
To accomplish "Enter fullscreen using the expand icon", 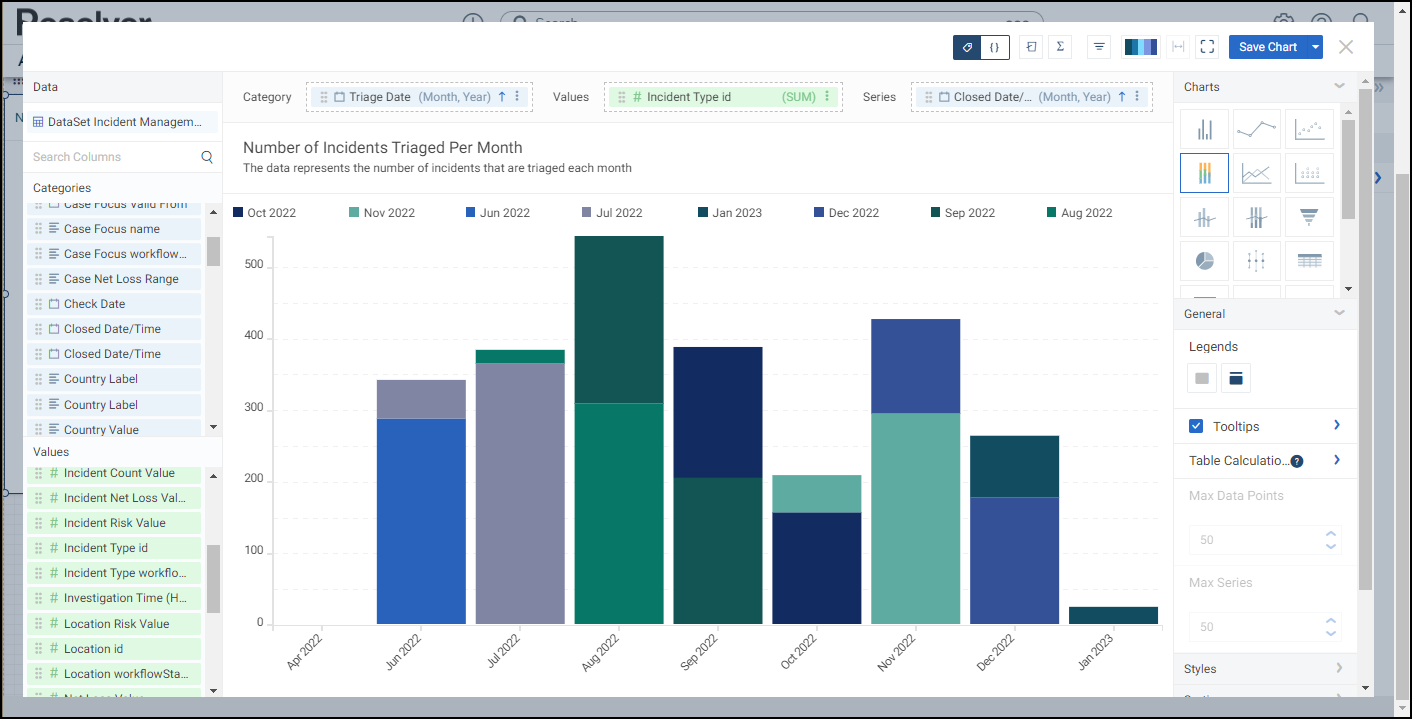I will click(x=1207, y=47).
